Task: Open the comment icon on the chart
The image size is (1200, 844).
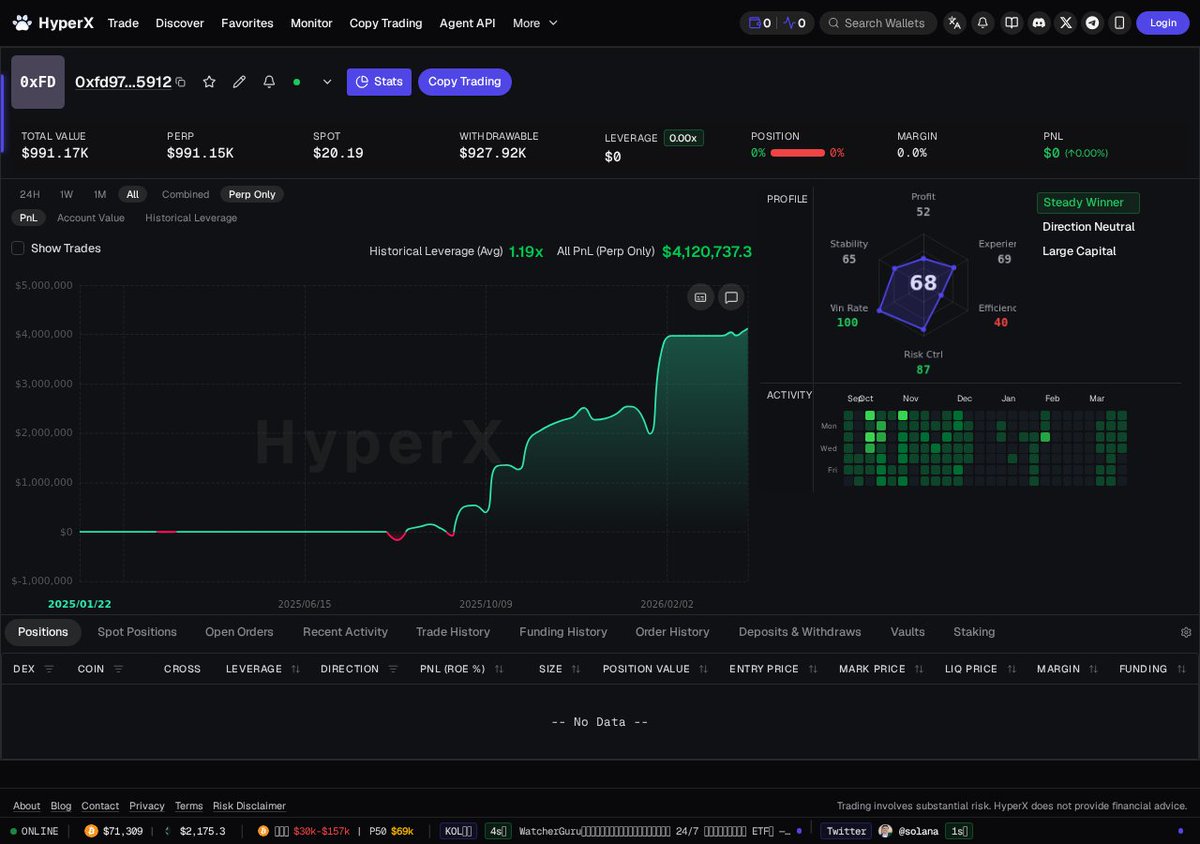Action: [x=731, y=297]
